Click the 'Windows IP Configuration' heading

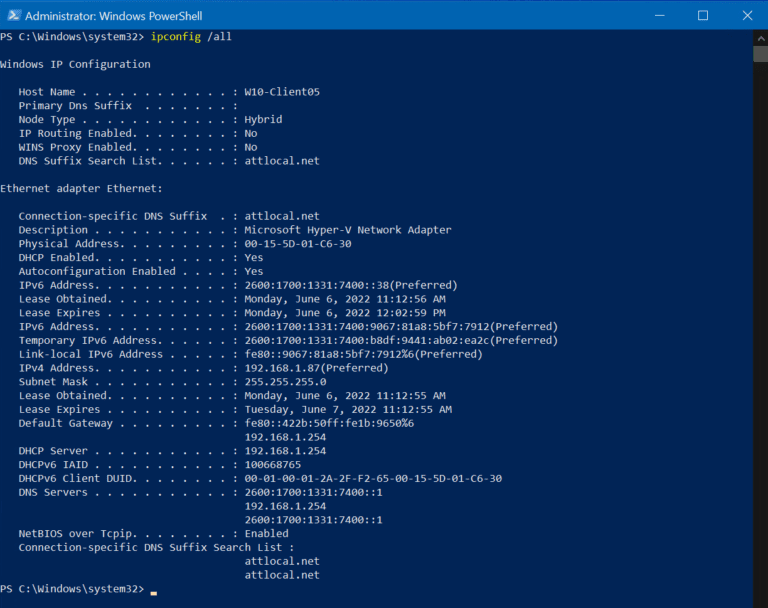click(x=75, y=64)
